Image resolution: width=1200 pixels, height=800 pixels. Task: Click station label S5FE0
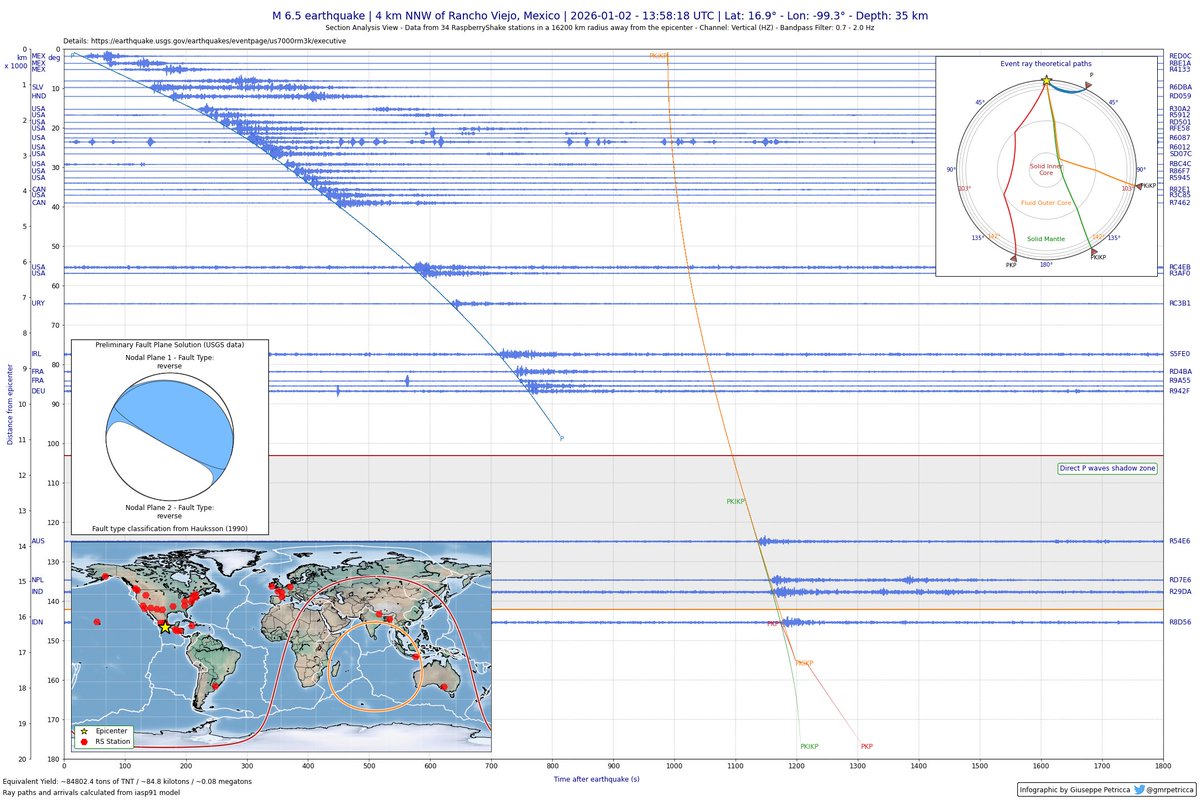1180,354
